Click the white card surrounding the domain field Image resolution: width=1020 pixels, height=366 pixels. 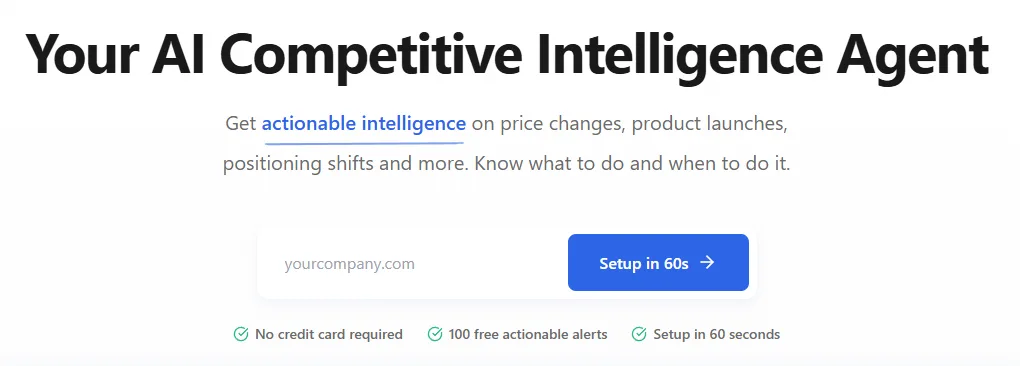coord(507,263)
